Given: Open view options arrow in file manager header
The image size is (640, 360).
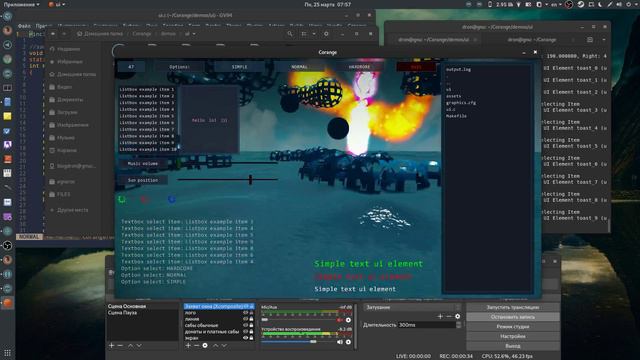Looking at the screenshot, I should (x=314, y=34).
